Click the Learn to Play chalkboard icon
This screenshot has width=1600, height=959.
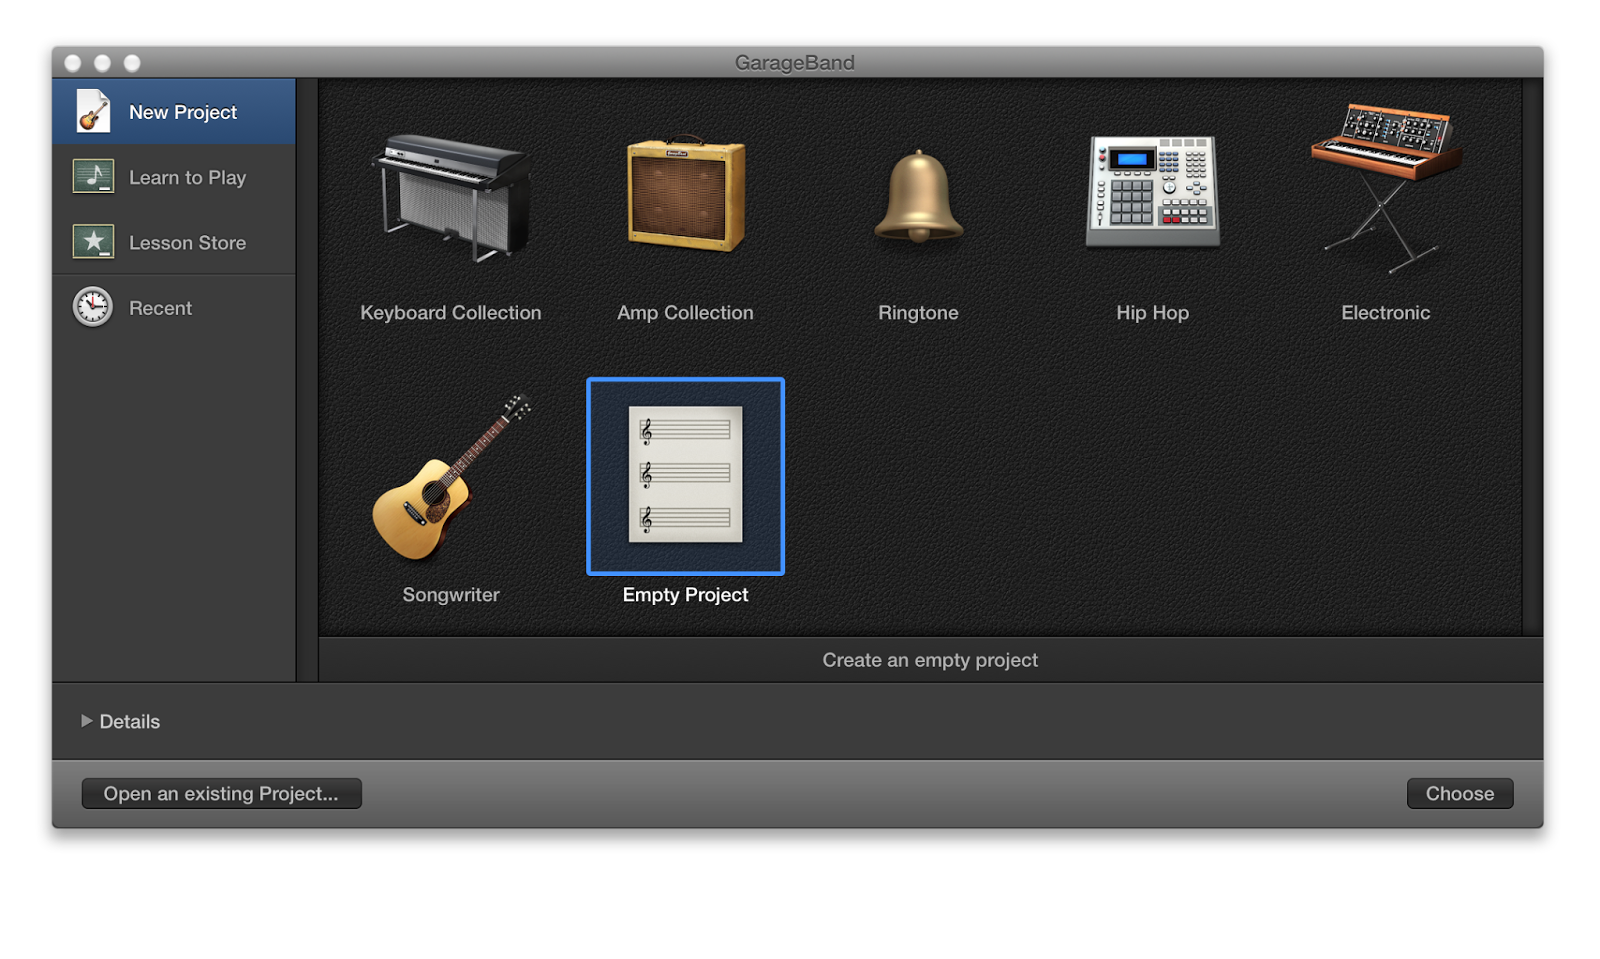click(93, 177)
